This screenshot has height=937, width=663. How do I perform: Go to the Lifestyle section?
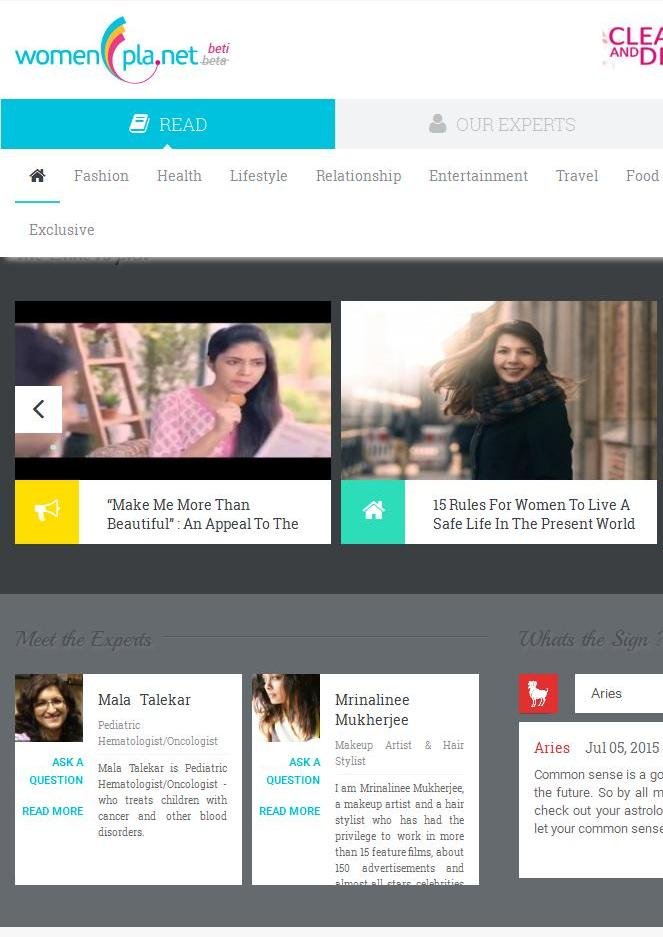258,176
